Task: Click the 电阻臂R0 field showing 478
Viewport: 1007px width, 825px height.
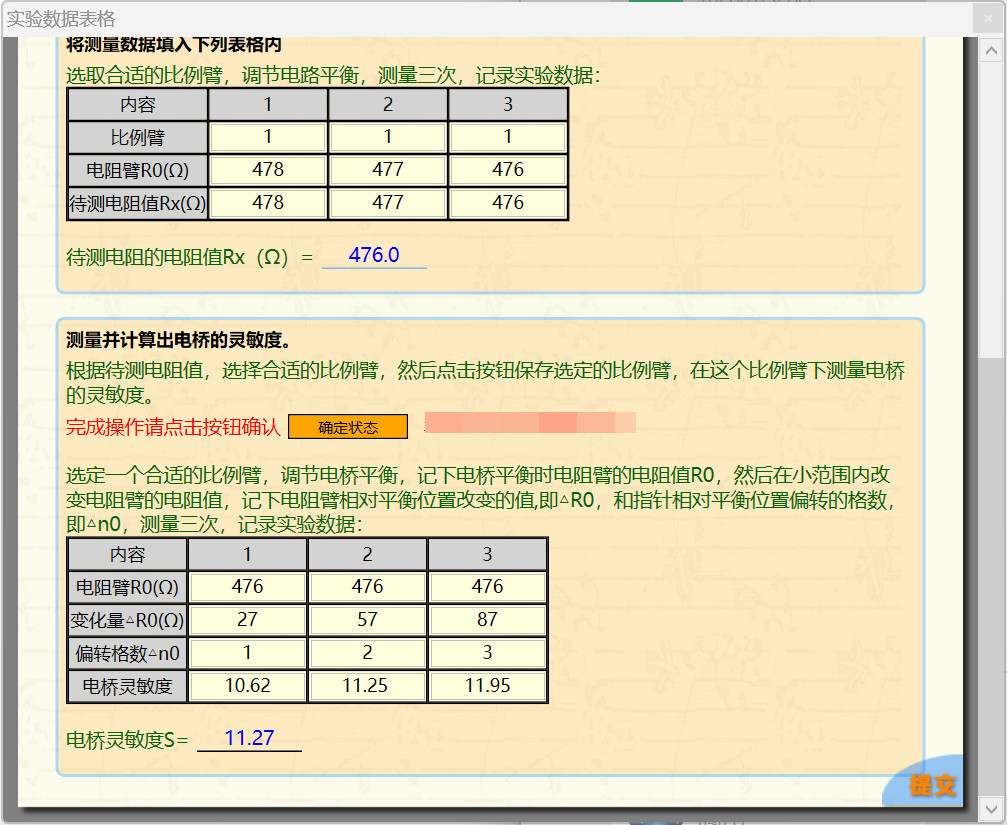Action: point(268,170)
